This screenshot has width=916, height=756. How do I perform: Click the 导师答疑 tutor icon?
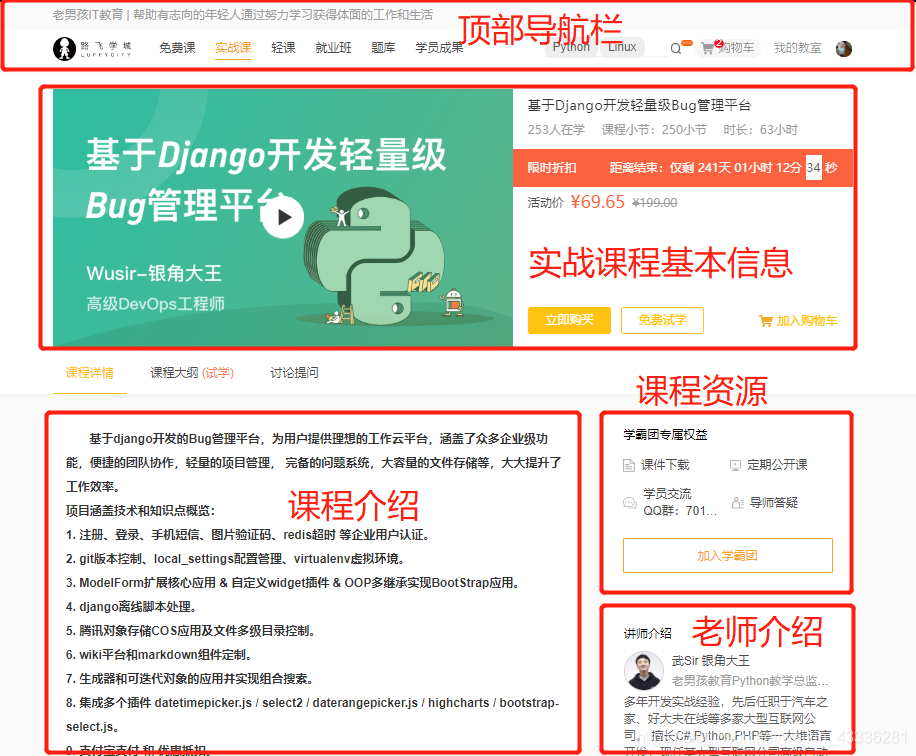click(x=738, y=502)
